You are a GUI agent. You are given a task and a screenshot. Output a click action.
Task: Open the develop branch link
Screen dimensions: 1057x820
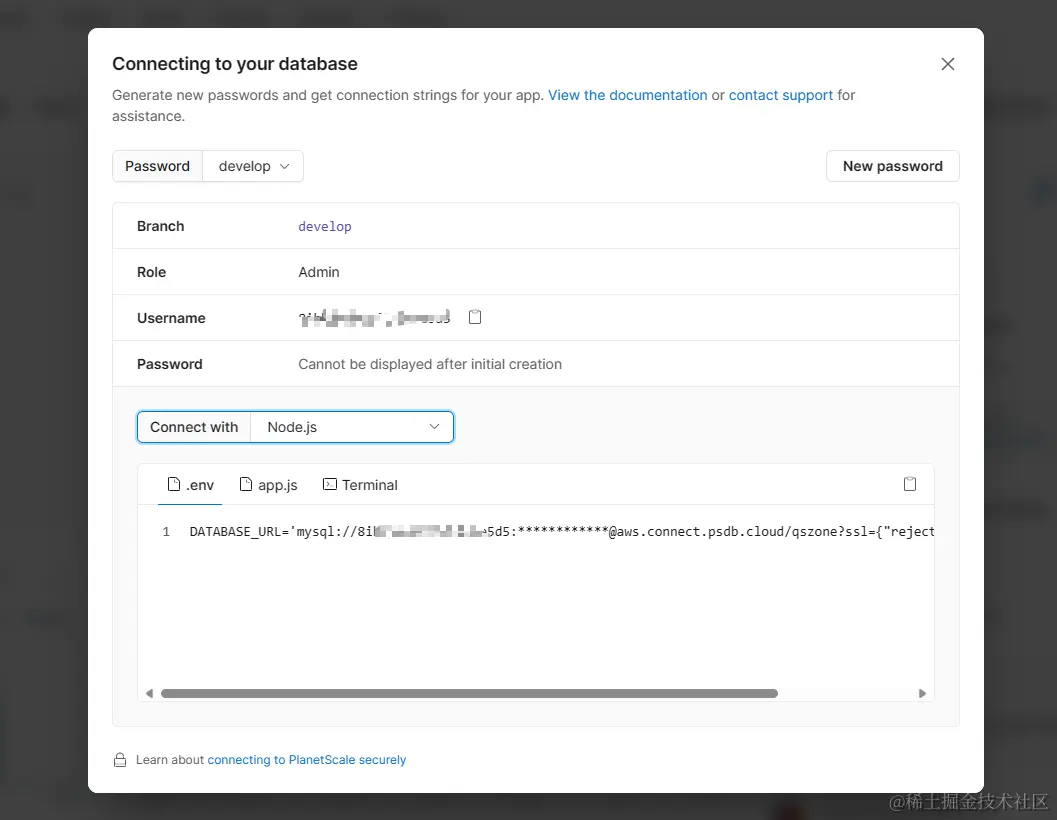coord(325,226)
